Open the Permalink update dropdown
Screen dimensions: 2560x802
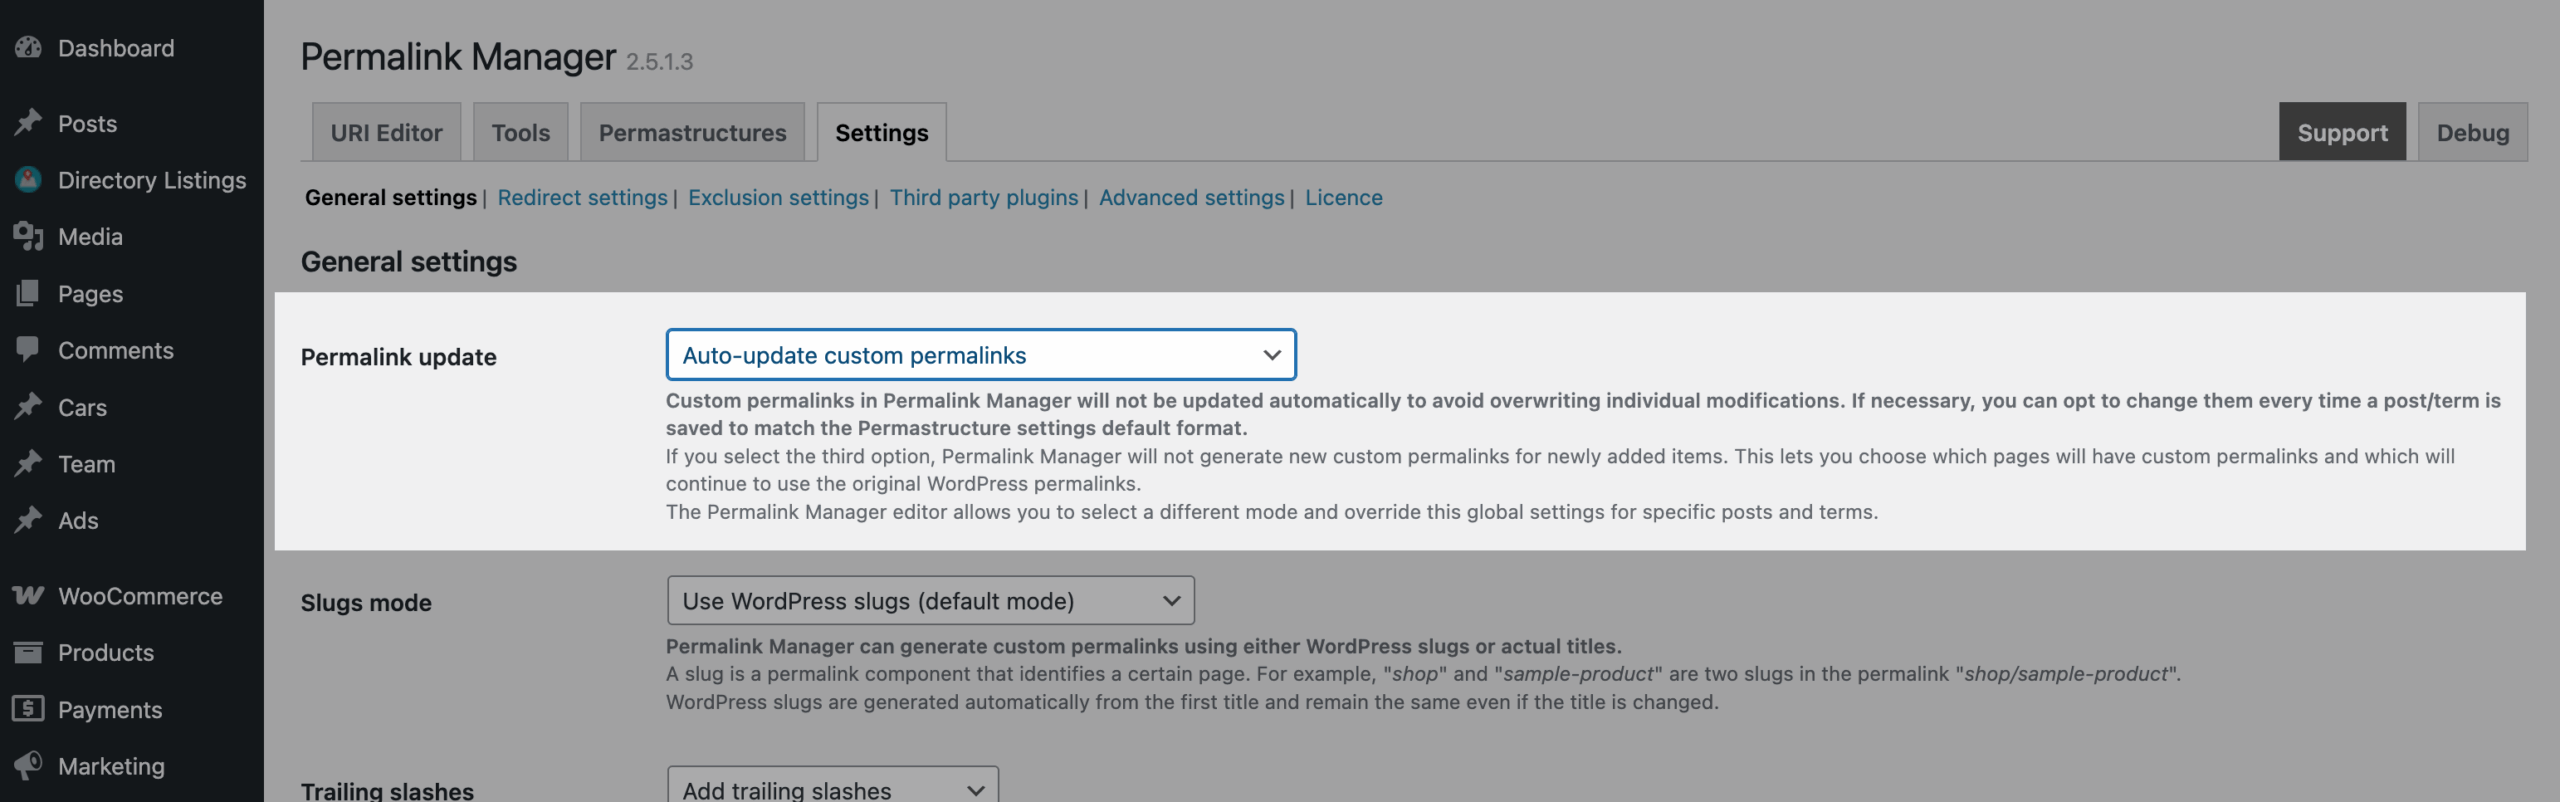(x=981, y=355)
